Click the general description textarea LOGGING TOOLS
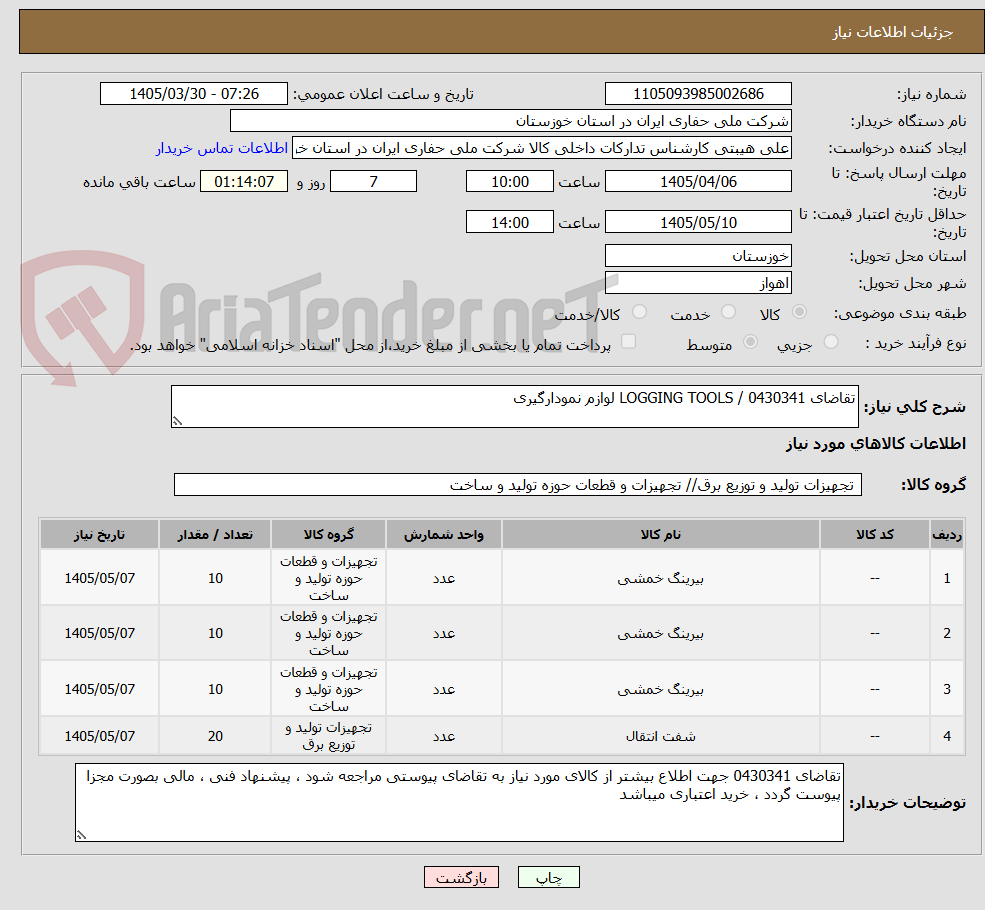The width and height of the screenshot is (985, 910). (514, 406)
